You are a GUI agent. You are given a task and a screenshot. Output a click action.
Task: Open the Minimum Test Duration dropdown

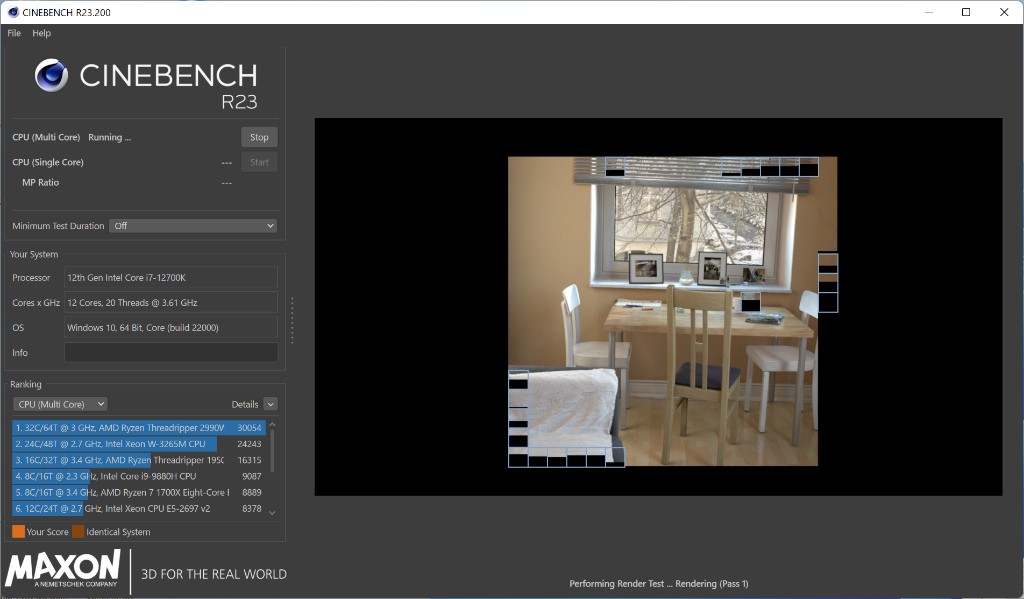coord(192,226)
